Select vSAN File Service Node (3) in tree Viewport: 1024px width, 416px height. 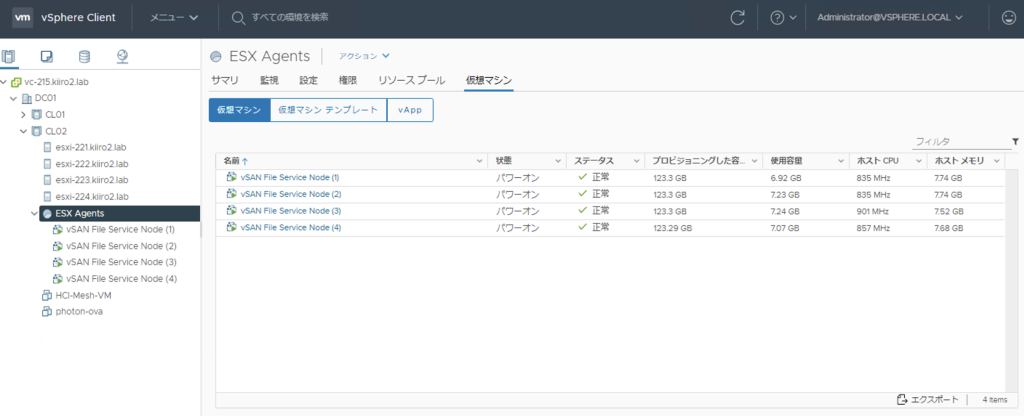point(121,262)
